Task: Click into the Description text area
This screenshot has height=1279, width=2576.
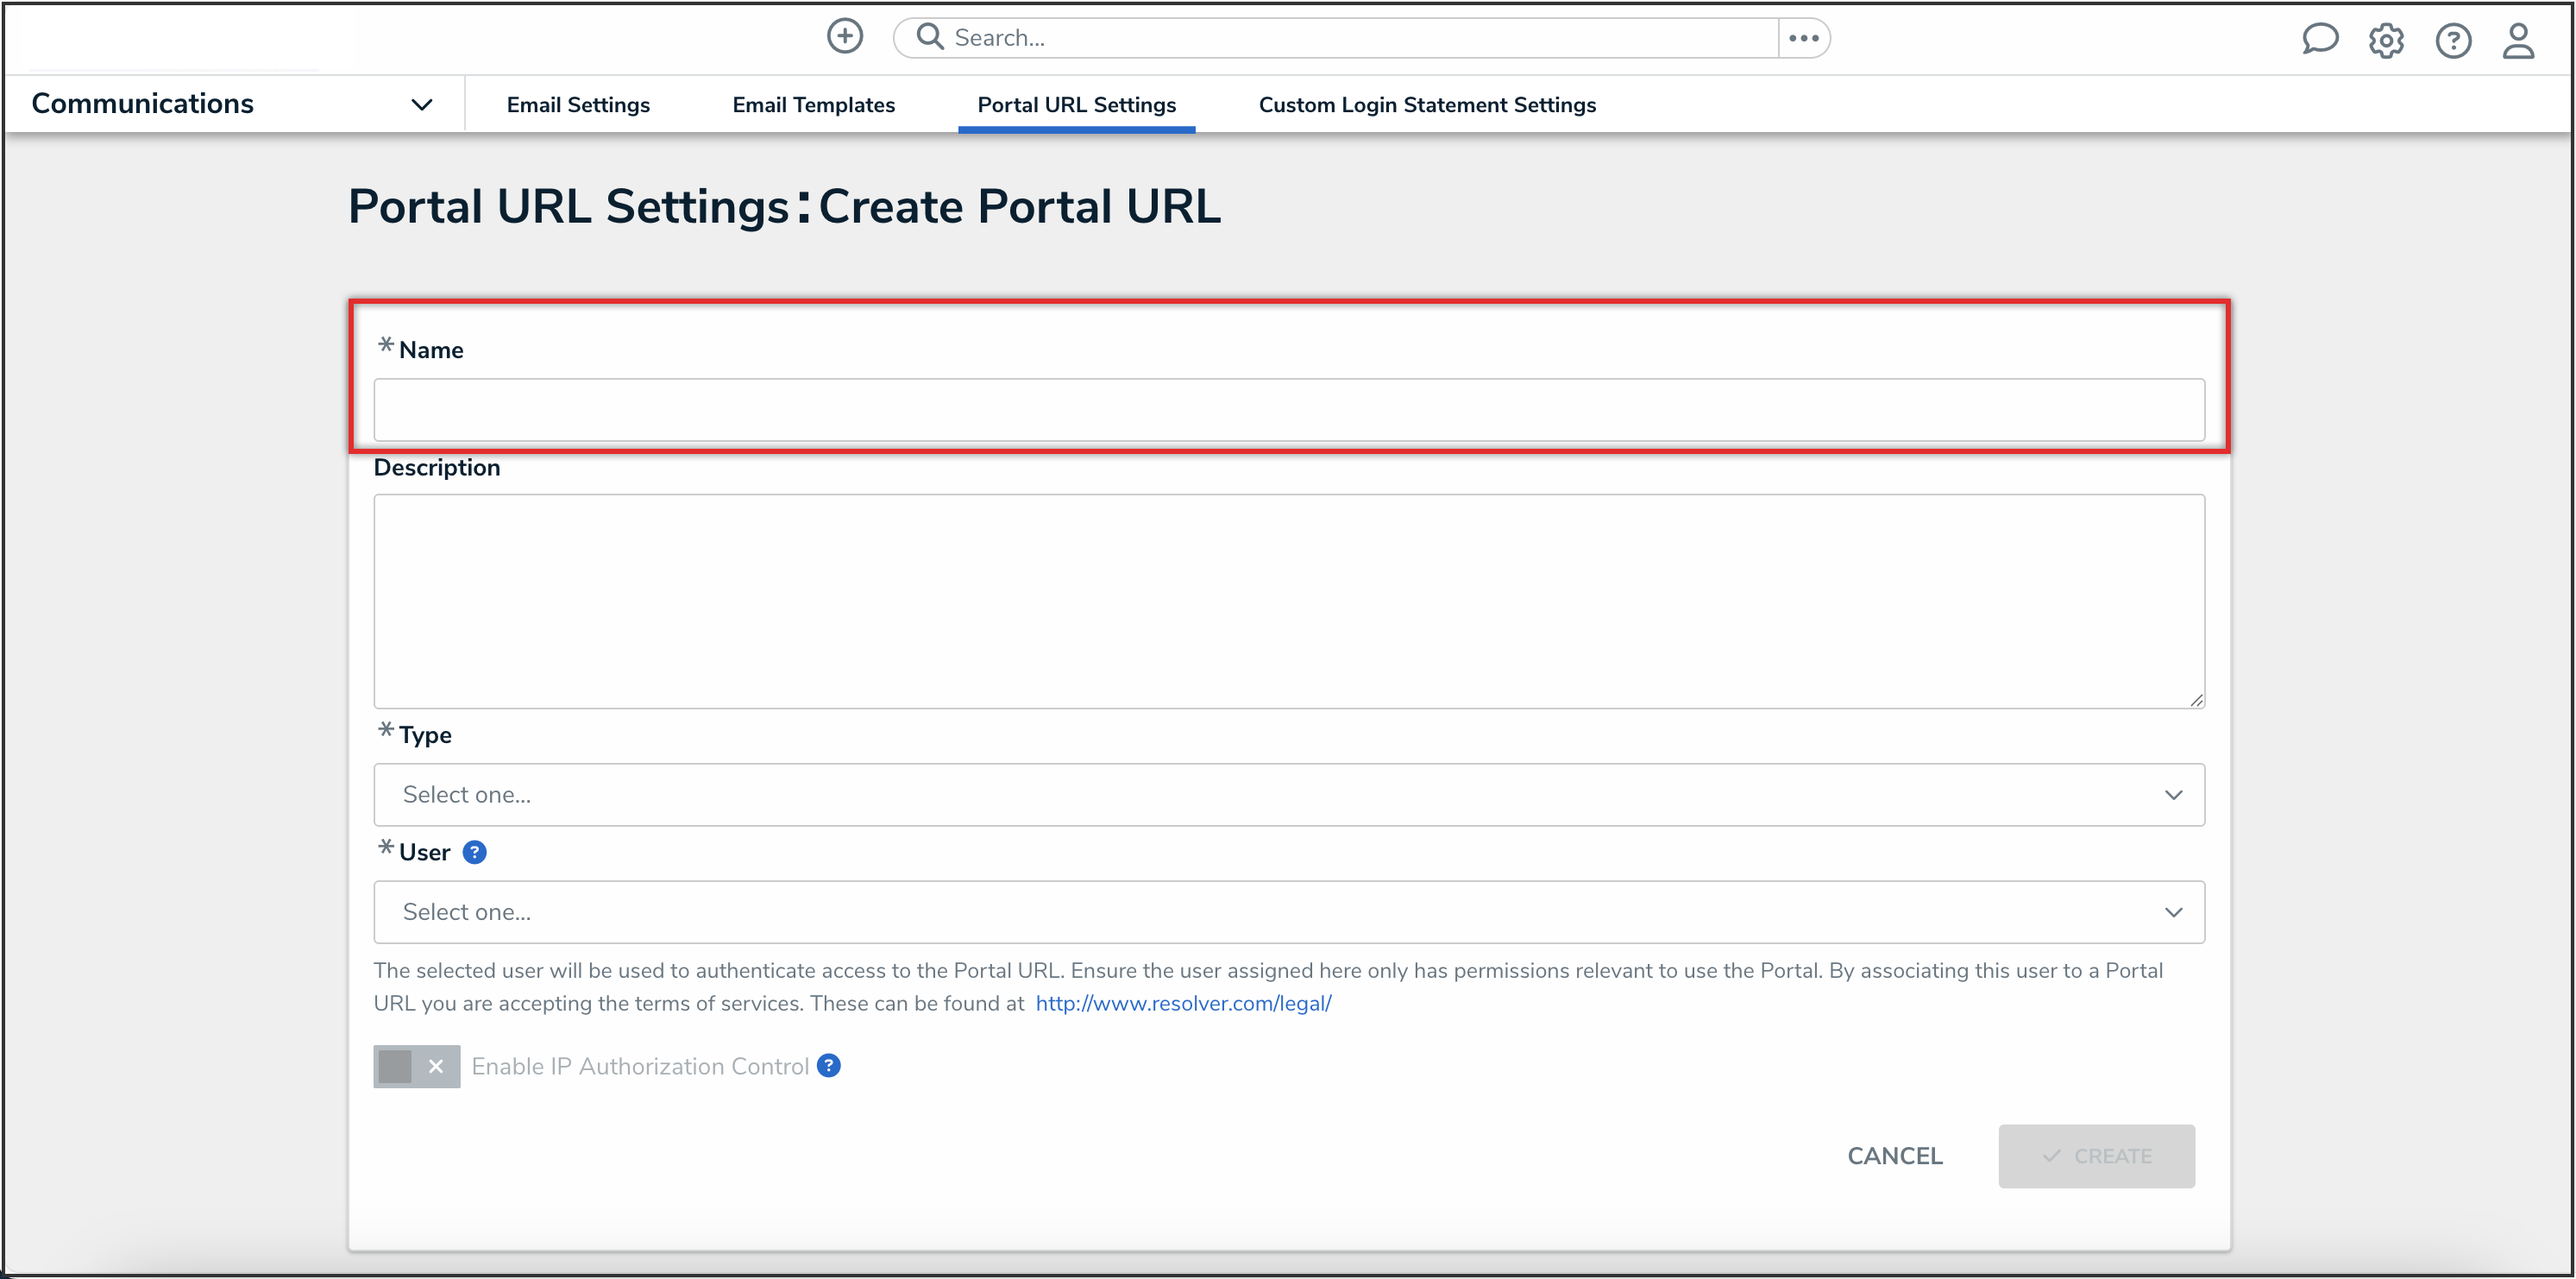Action: 1288,601
